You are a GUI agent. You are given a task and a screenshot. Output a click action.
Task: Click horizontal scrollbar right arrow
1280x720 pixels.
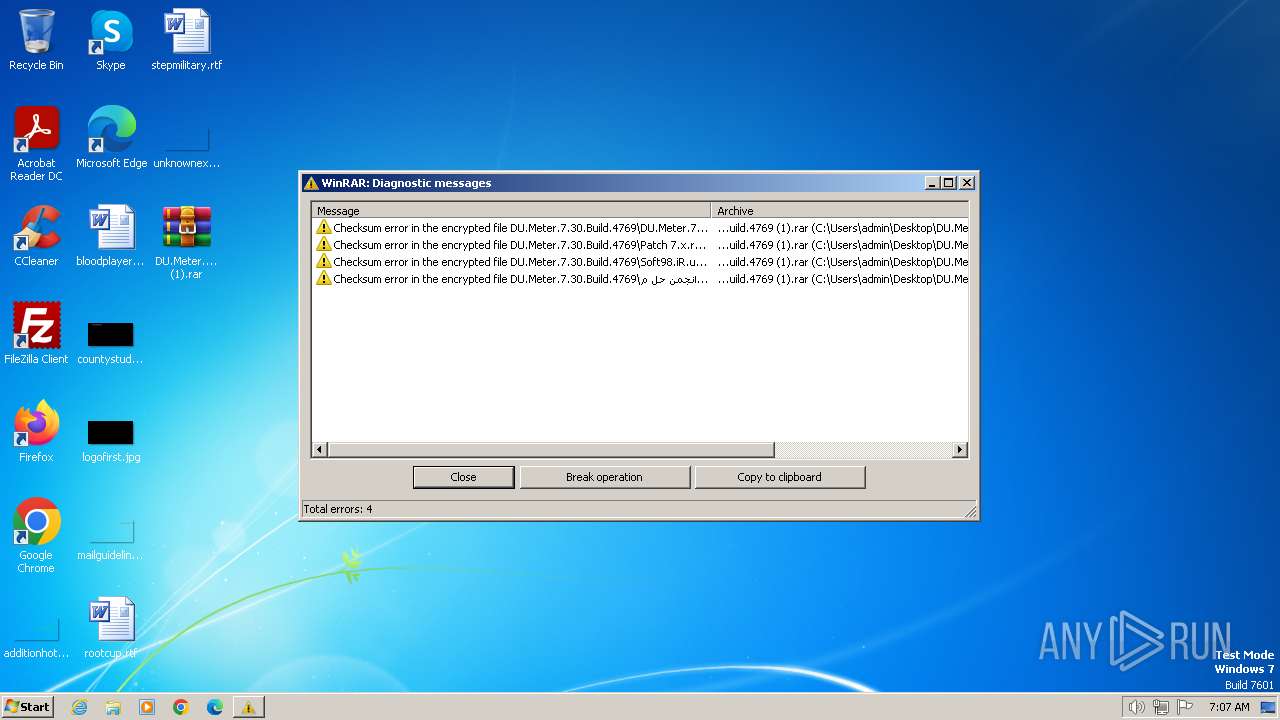click(960, 450)
